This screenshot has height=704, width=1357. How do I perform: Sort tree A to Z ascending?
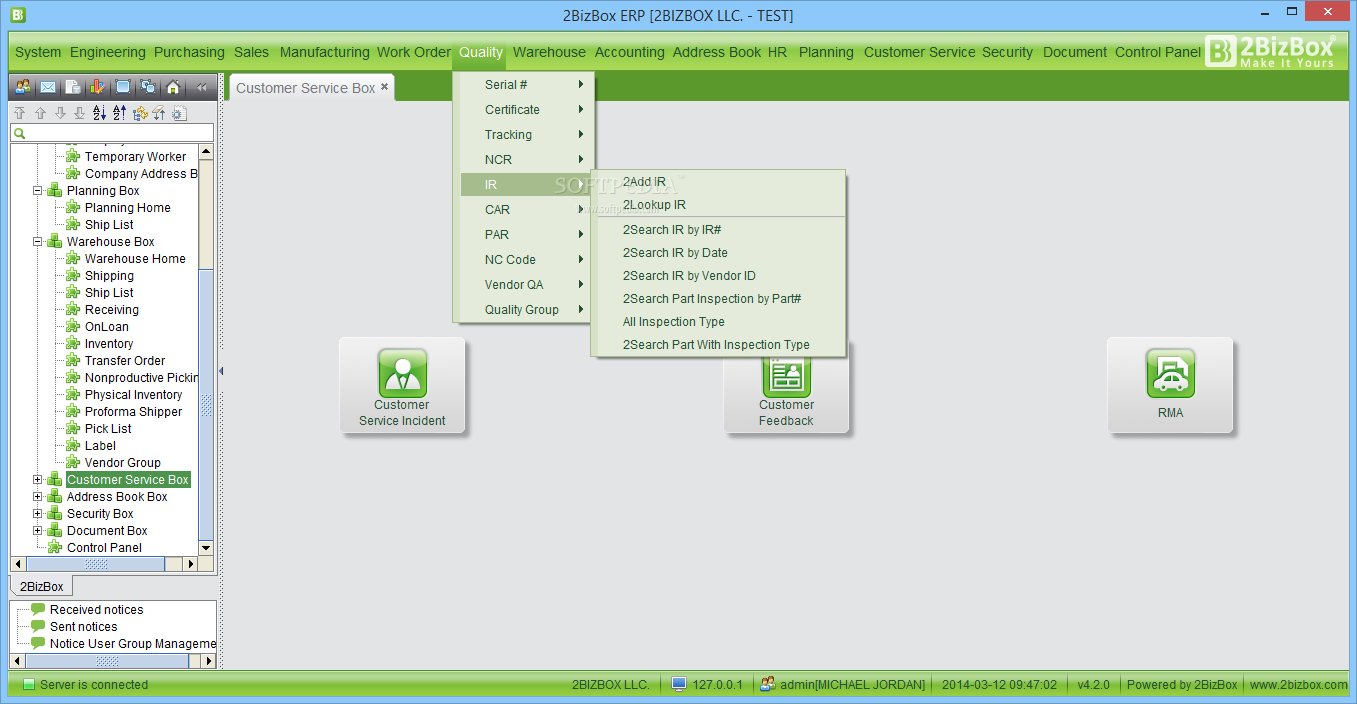coord(99,113)
